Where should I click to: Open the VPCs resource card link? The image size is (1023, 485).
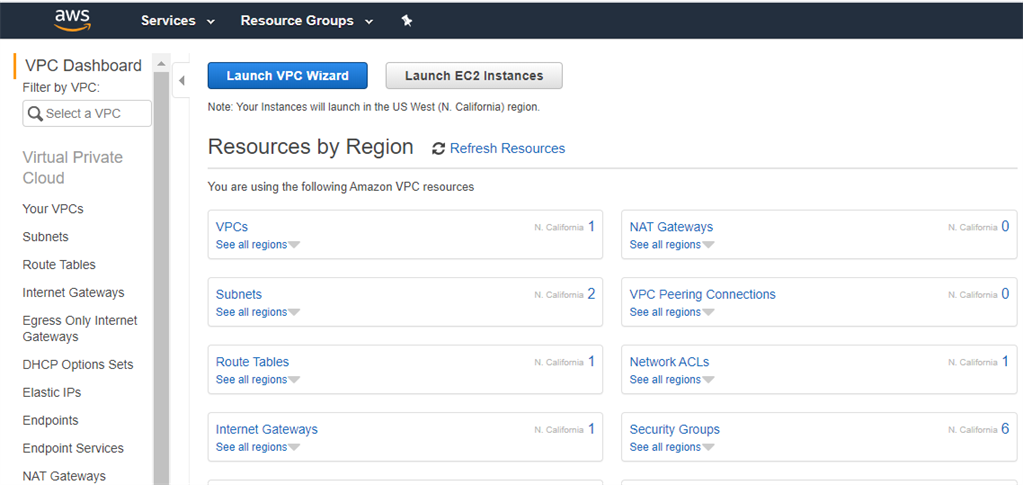(x=232, y=227)
